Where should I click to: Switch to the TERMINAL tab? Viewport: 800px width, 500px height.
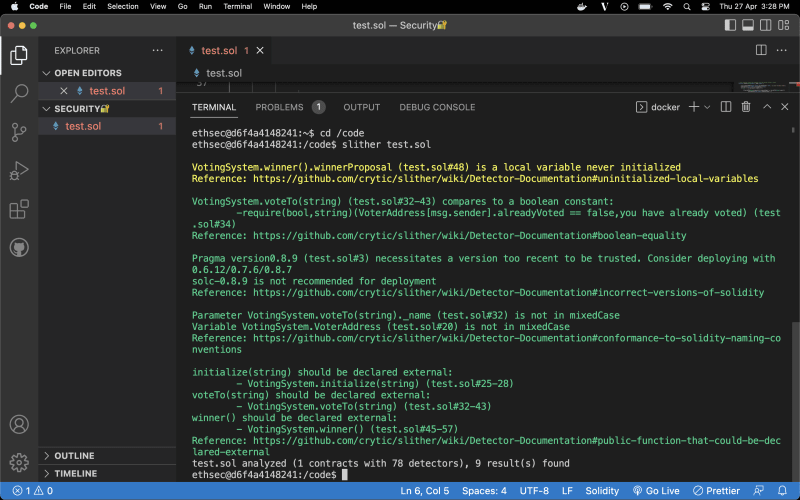coord(214,107)
